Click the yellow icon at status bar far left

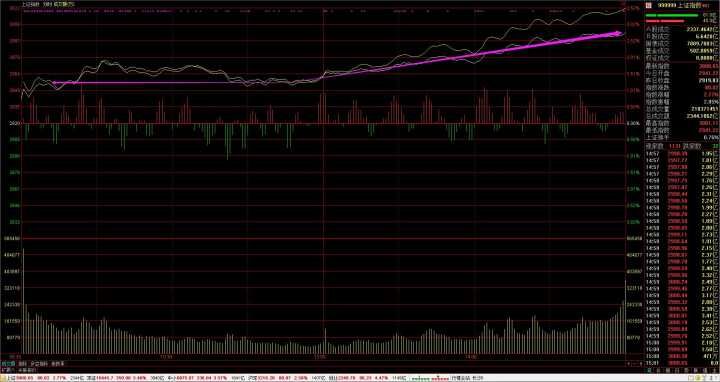point(4,378)
